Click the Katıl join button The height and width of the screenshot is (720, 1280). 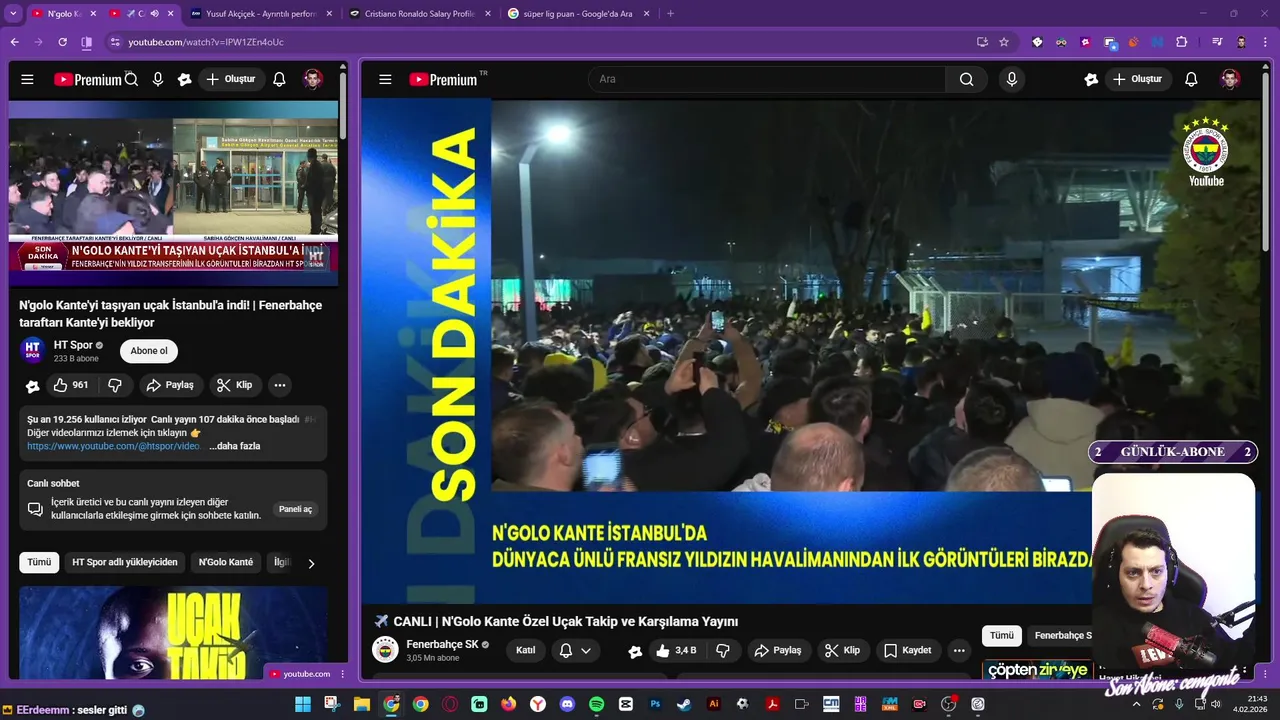point(525,650)
